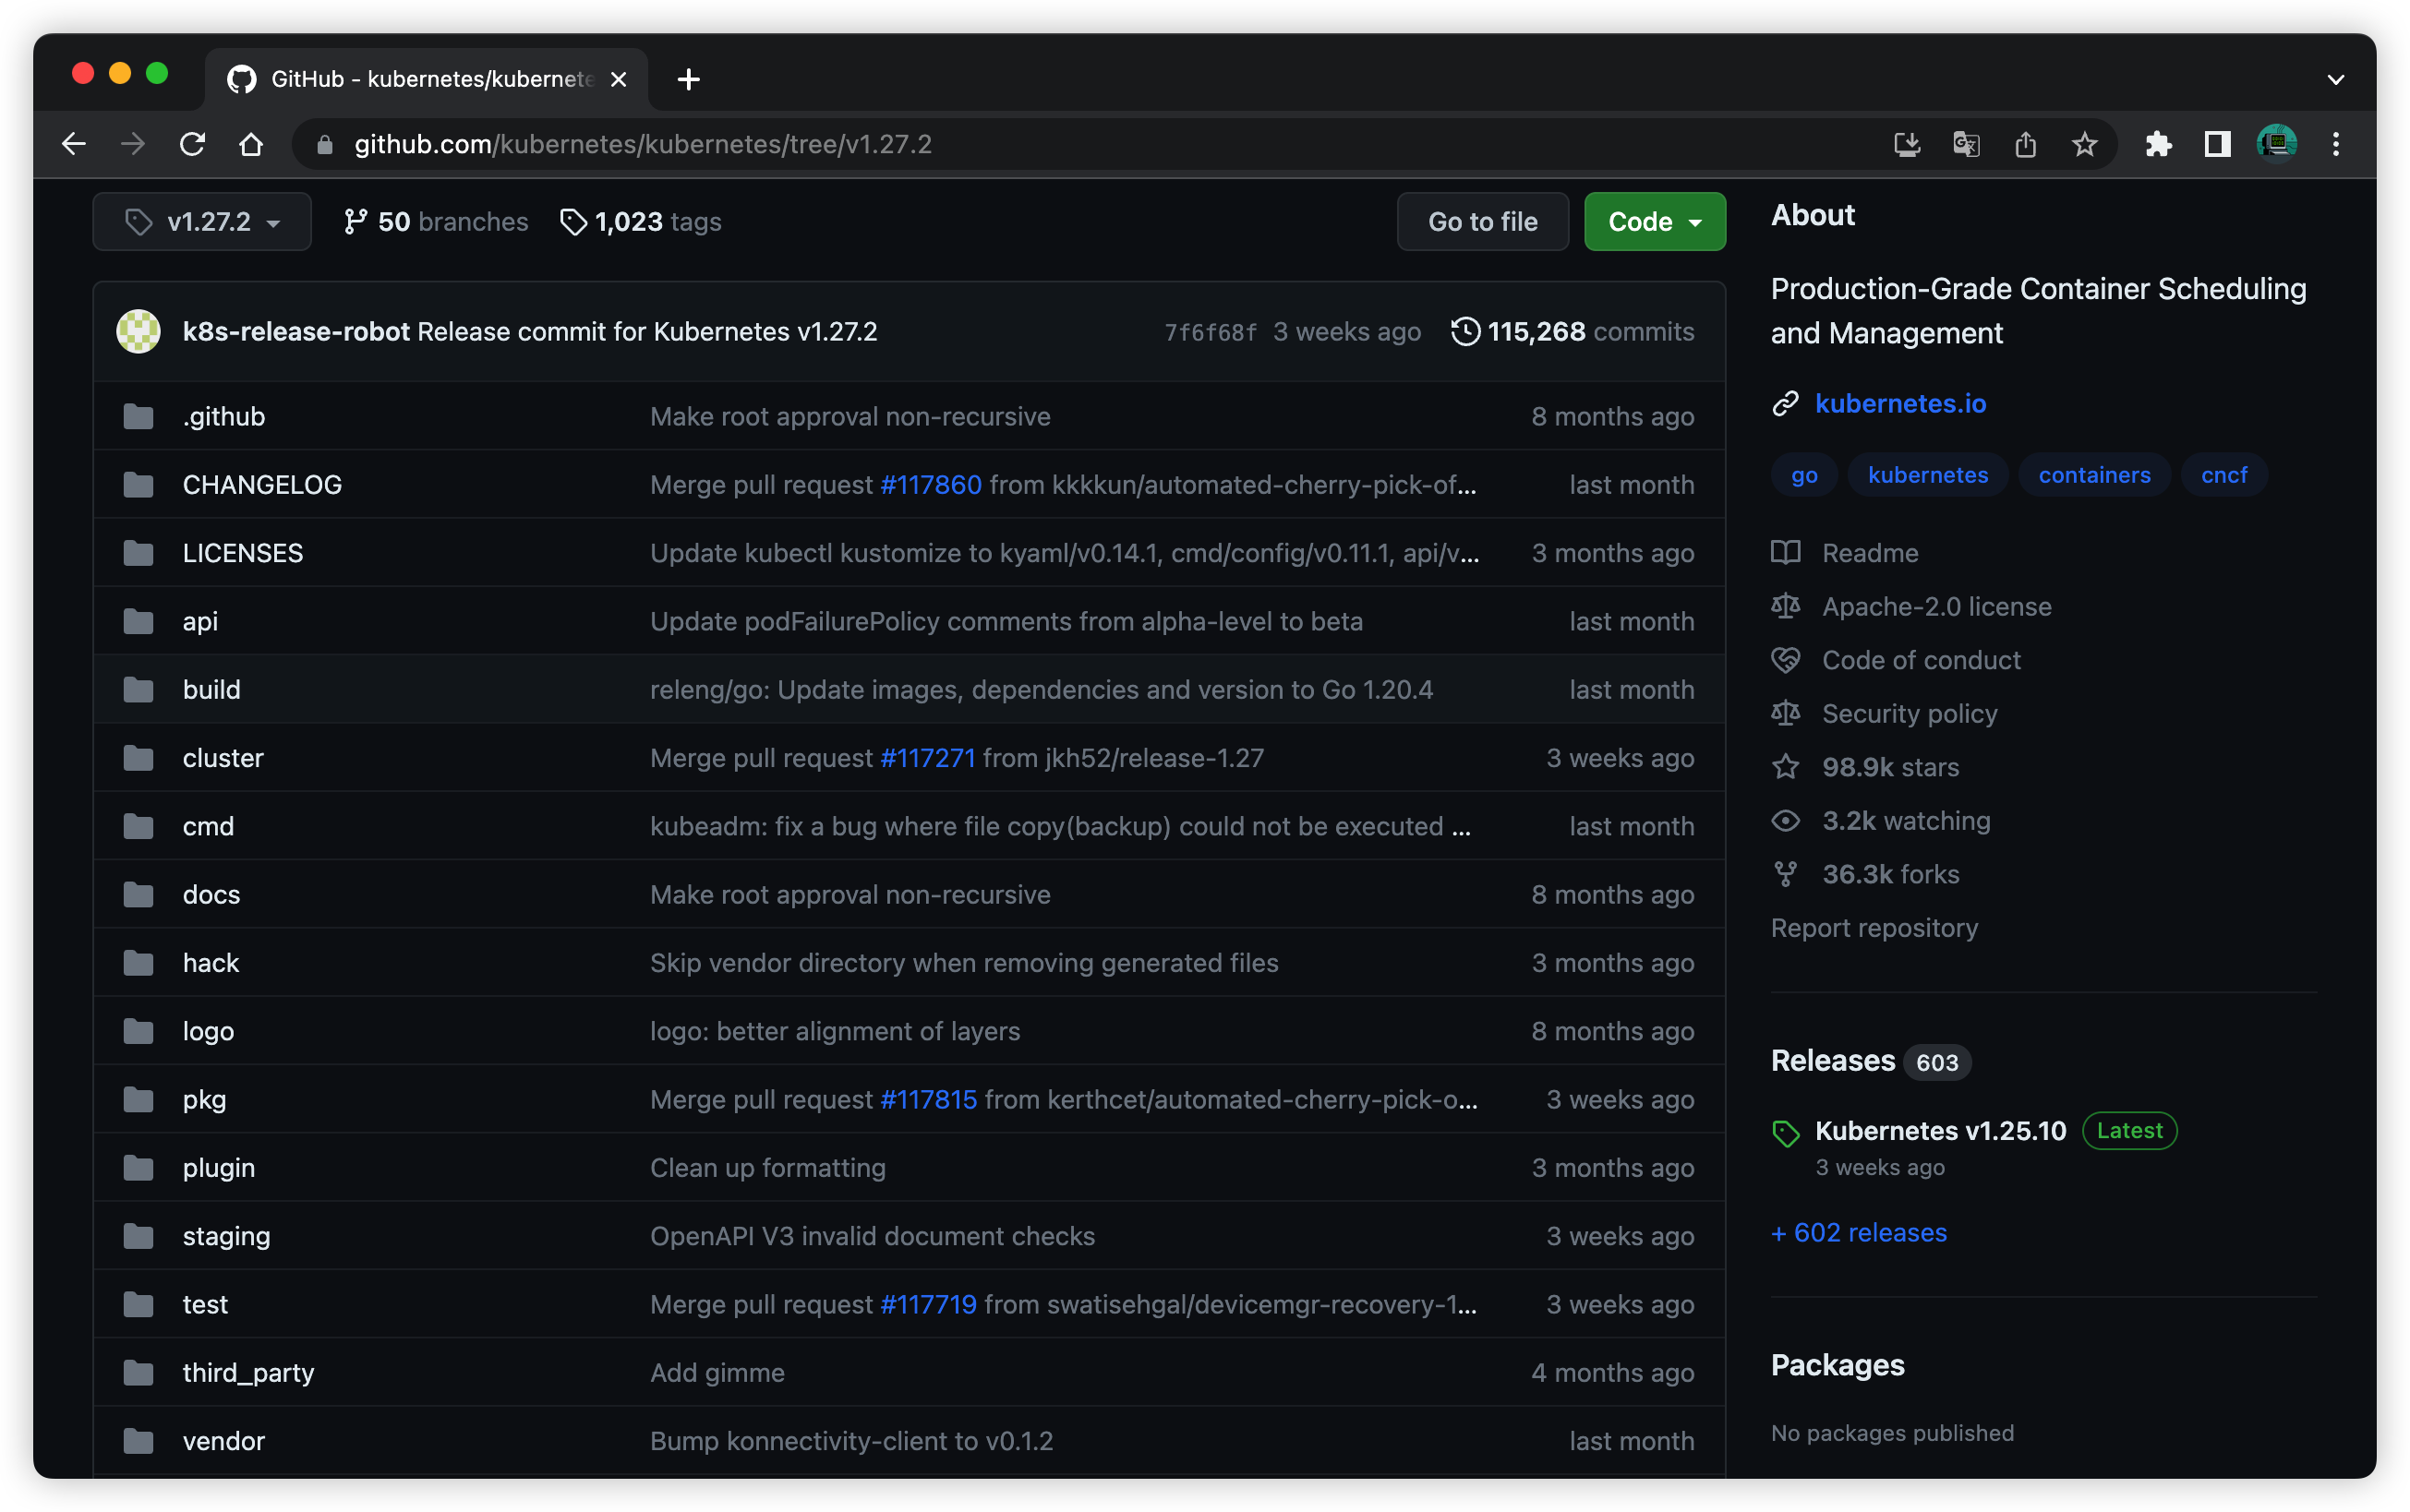
Task: Click the cmd folder icon
Action: (138, 826)
